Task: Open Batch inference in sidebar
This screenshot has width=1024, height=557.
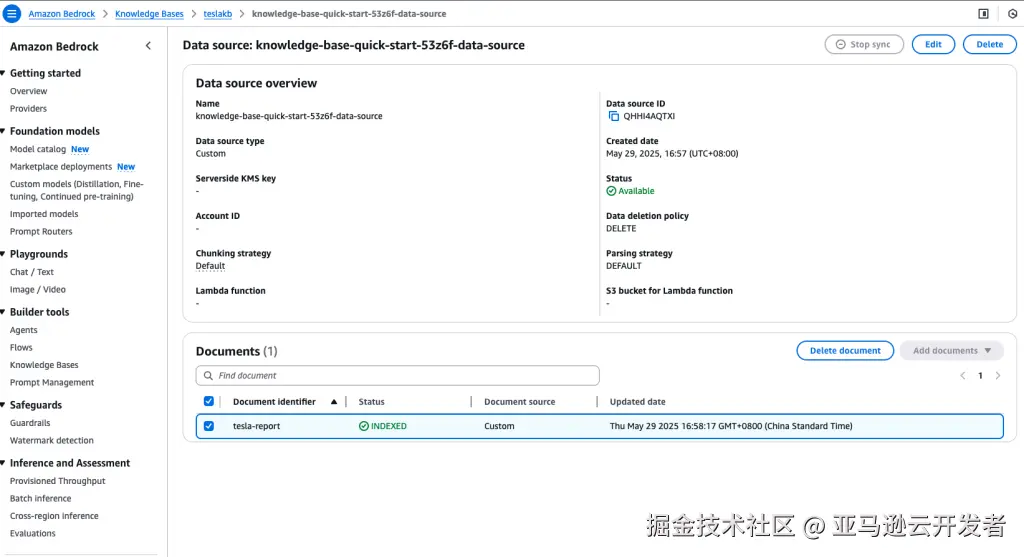Action: point(40,498)
